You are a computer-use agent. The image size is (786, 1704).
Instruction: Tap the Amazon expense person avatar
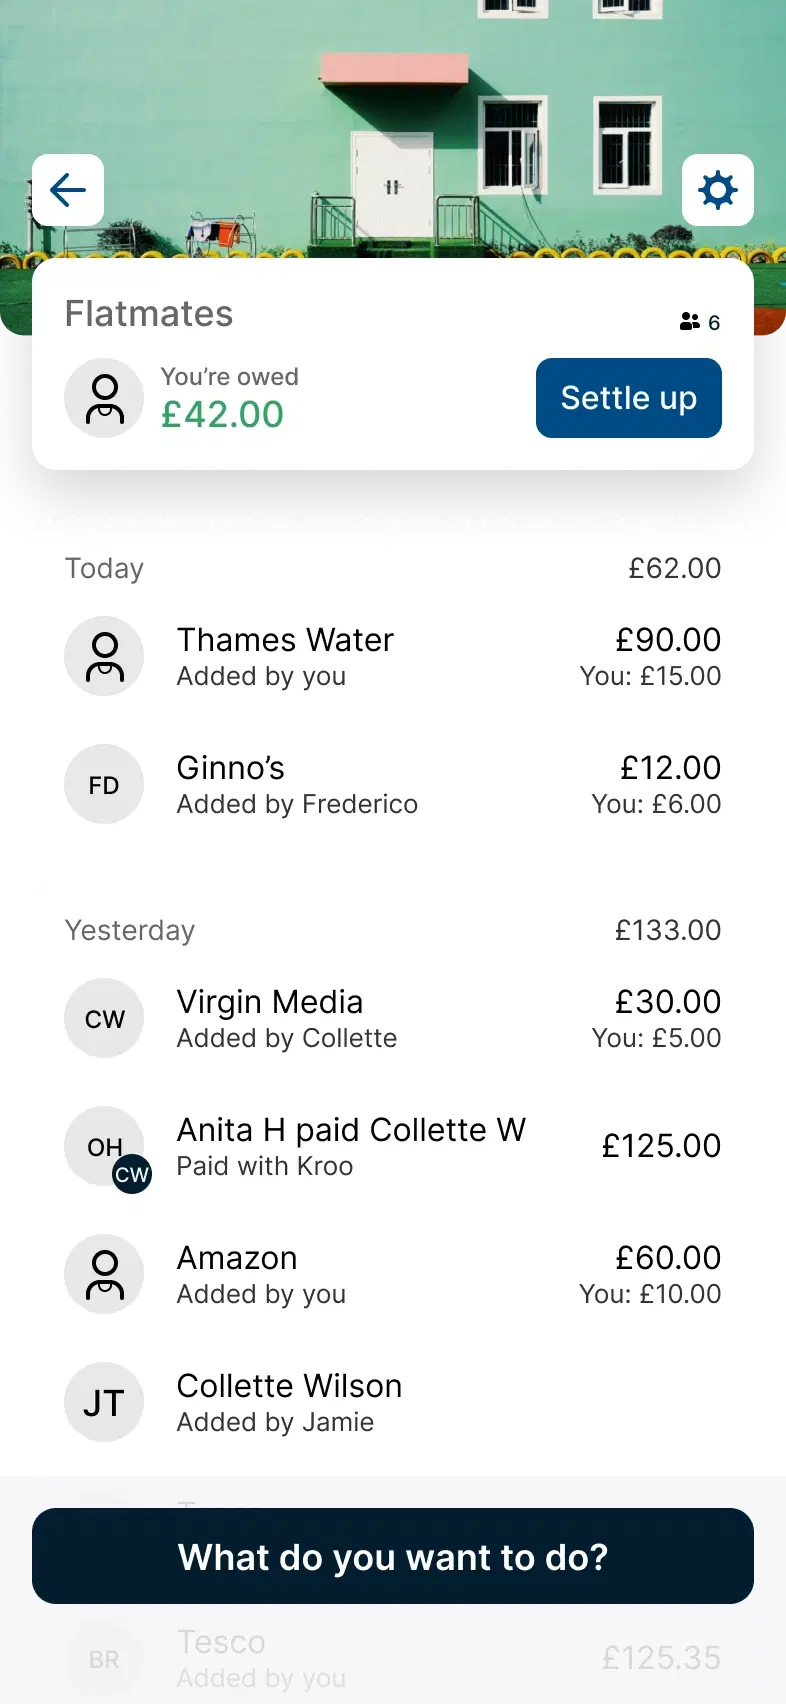104,1274
